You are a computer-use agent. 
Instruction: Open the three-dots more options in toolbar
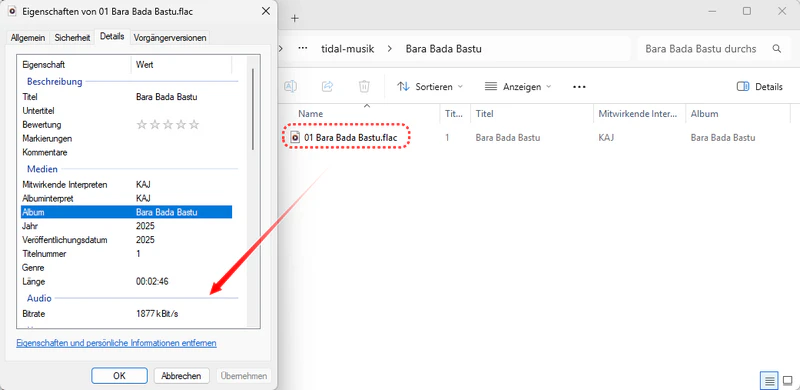pyautogui.click(x=579, y=87)
